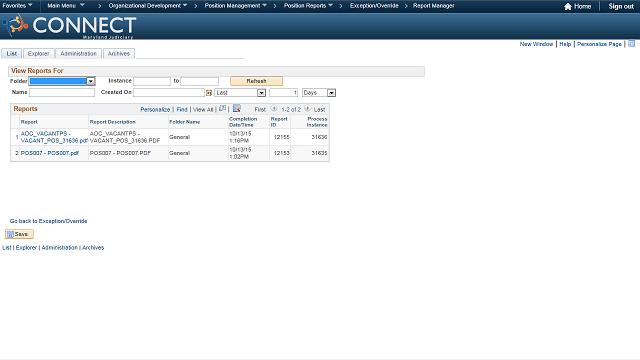Show previous row arrow in Reports grid
The width and height of the screenshot is (640, 360).
(274, 109)
